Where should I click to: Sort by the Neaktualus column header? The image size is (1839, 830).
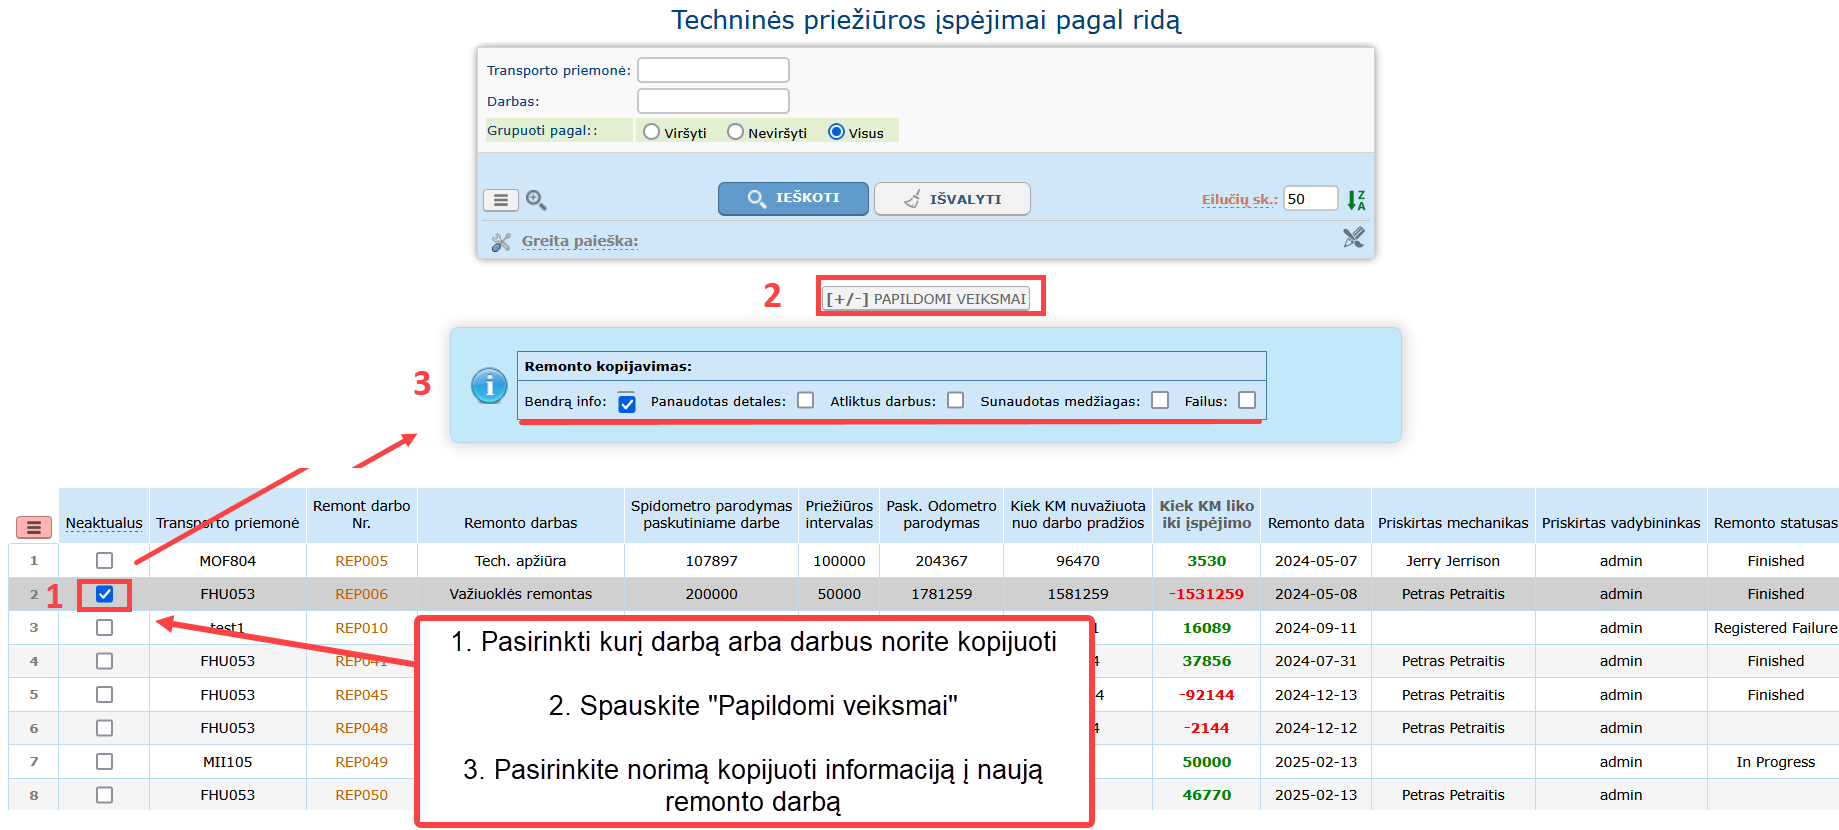pos(104,523)
